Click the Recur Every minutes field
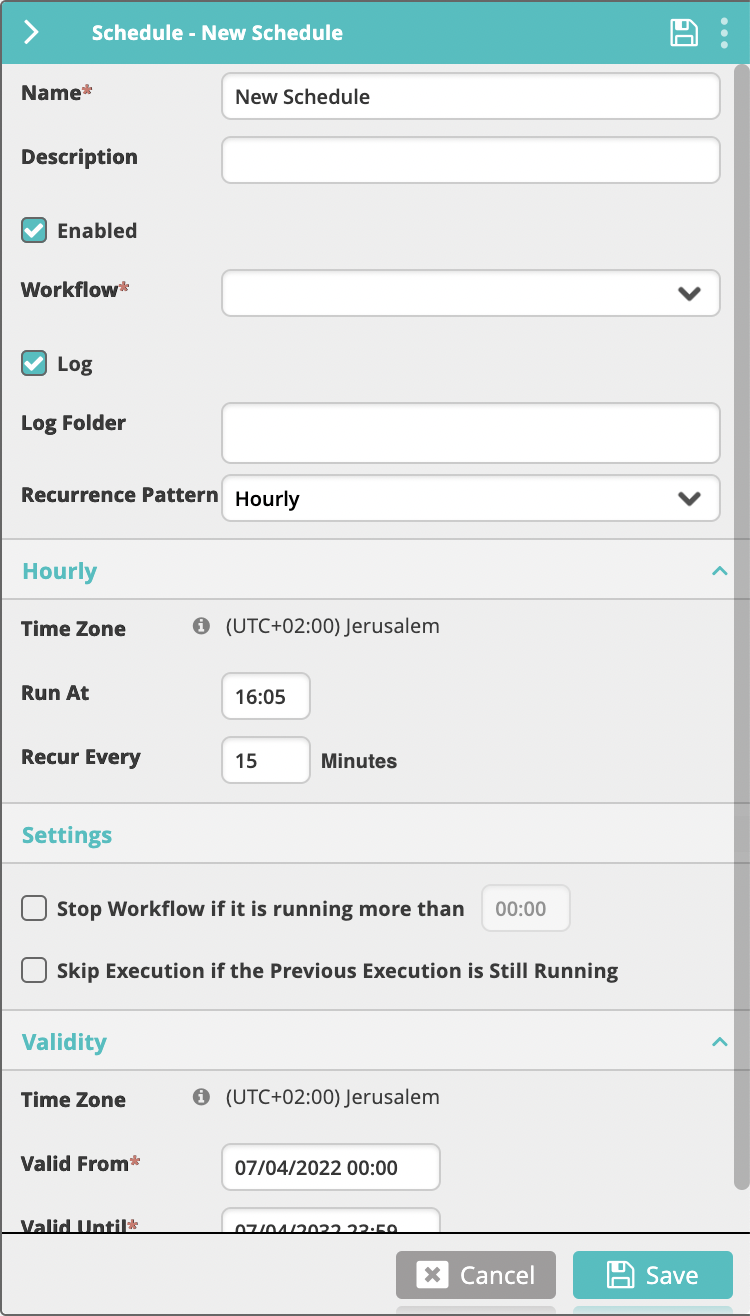The width and height of the screenshot is (750, 1316). tap(266, 760)
